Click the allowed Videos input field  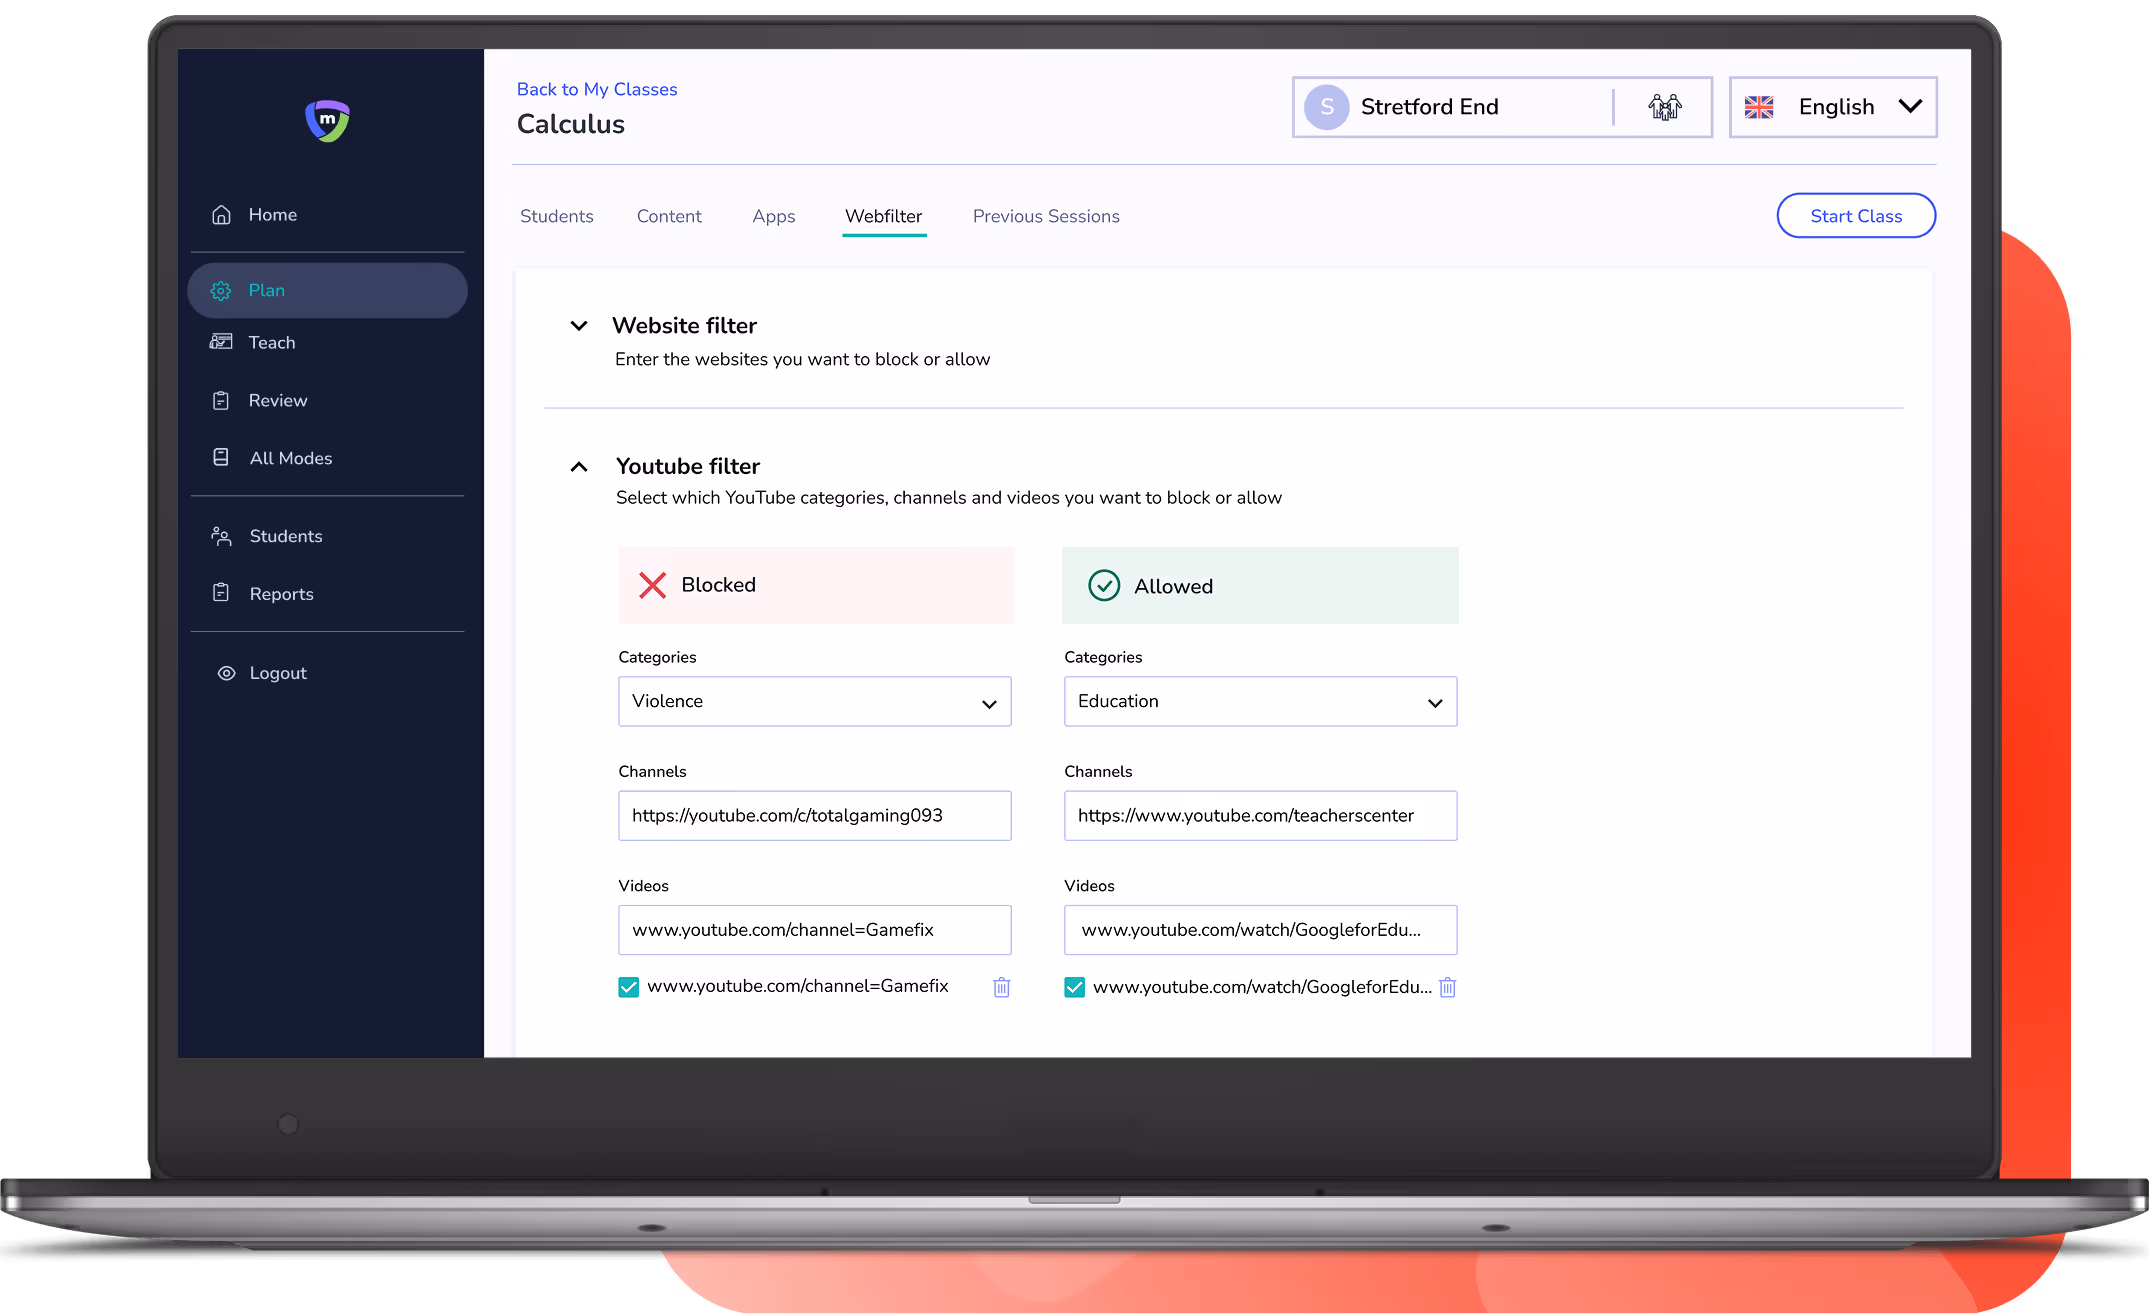(x=1260, y=930)
